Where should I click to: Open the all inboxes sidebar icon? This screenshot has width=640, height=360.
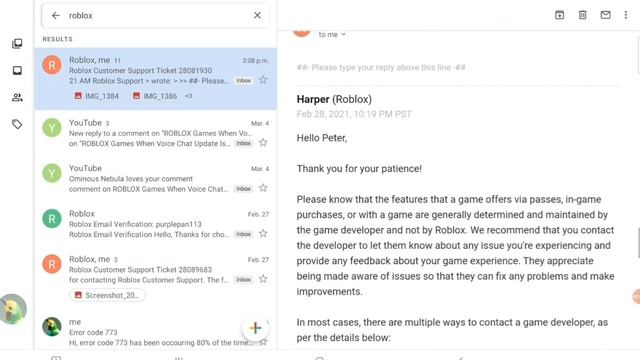(17, 43)
